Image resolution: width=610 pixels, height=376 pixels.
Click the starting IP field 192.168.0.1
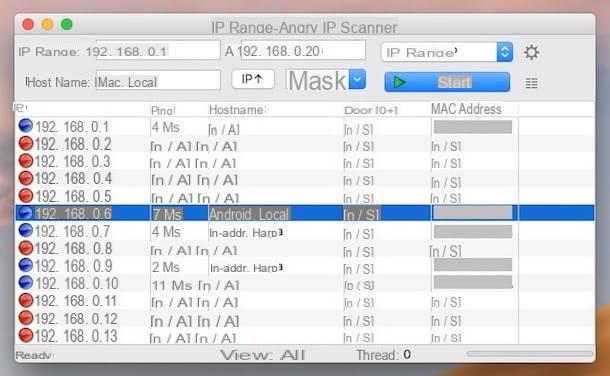[x=158, y=51]
